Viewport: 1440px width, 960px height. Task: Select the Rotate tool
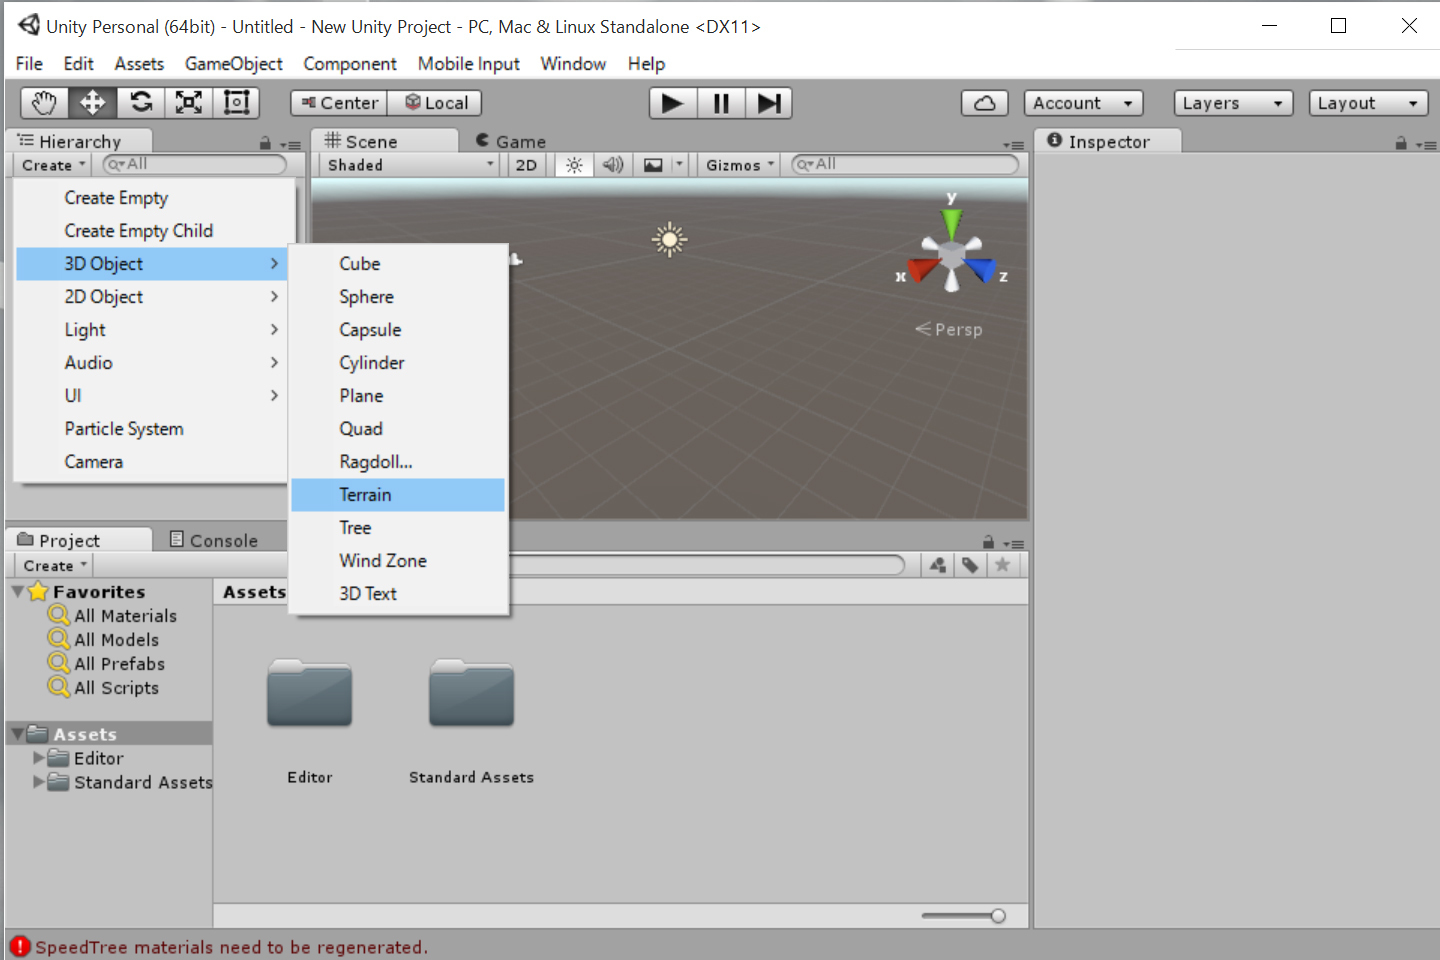coord(141,103)
